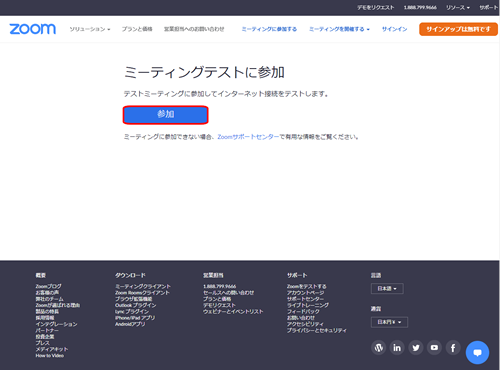The width and height of the screenshot is (500, 370).
Task: Open the Androidアプリ footer link
Action: click(x=130, y=324)
